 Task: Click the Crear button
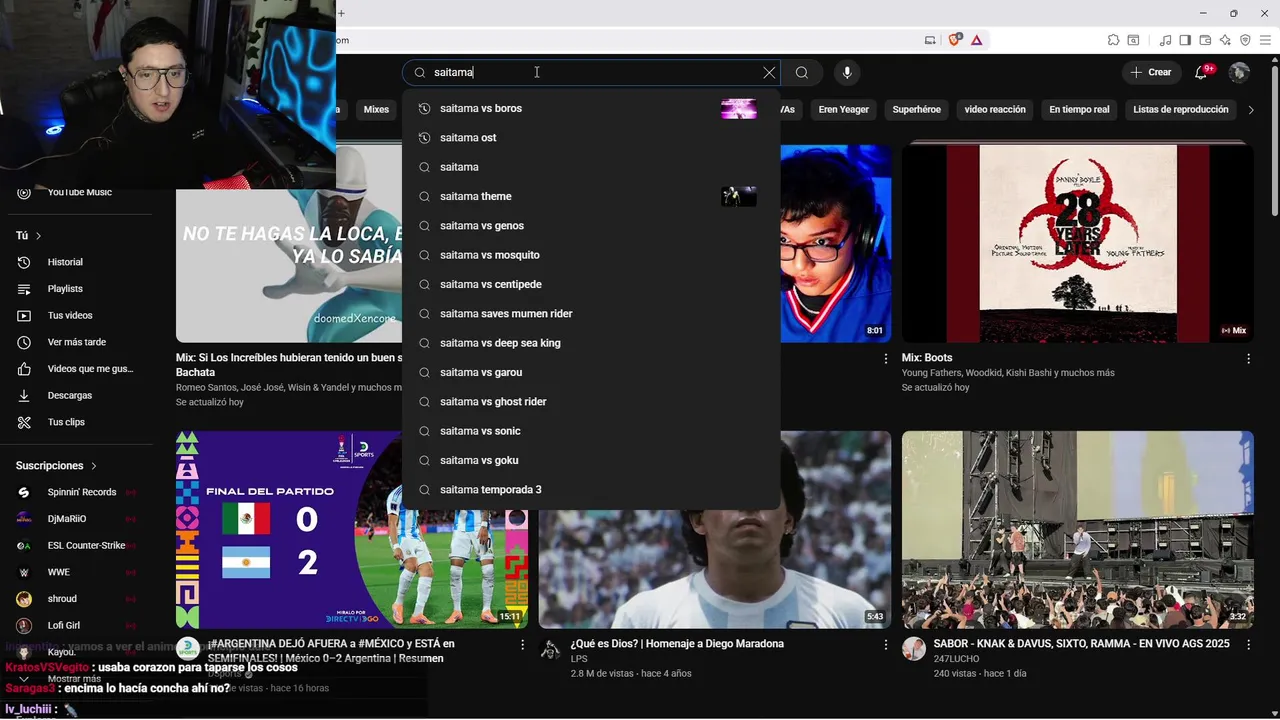1151,72
